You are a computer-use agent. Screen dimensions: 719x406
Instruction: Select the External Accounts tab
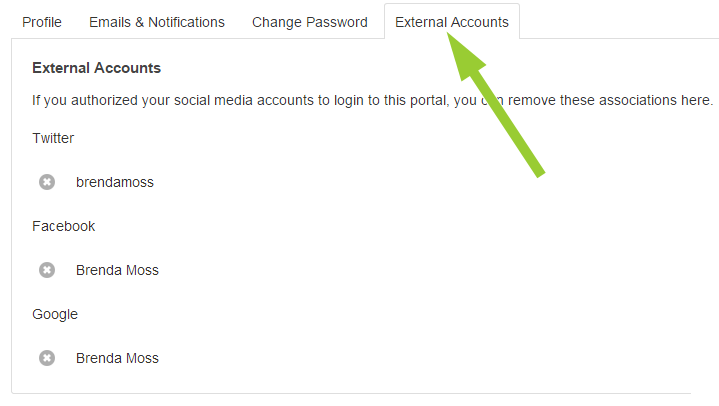coord(452,22)
